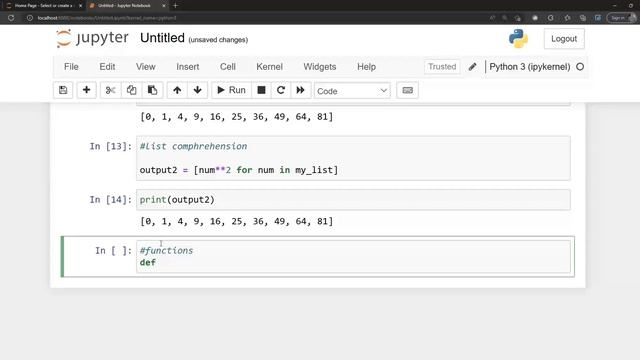Insert a cell below with plus icon
The width and height of the screenshot is (640, 360).
pyautogui.click(x=86, y=90)
